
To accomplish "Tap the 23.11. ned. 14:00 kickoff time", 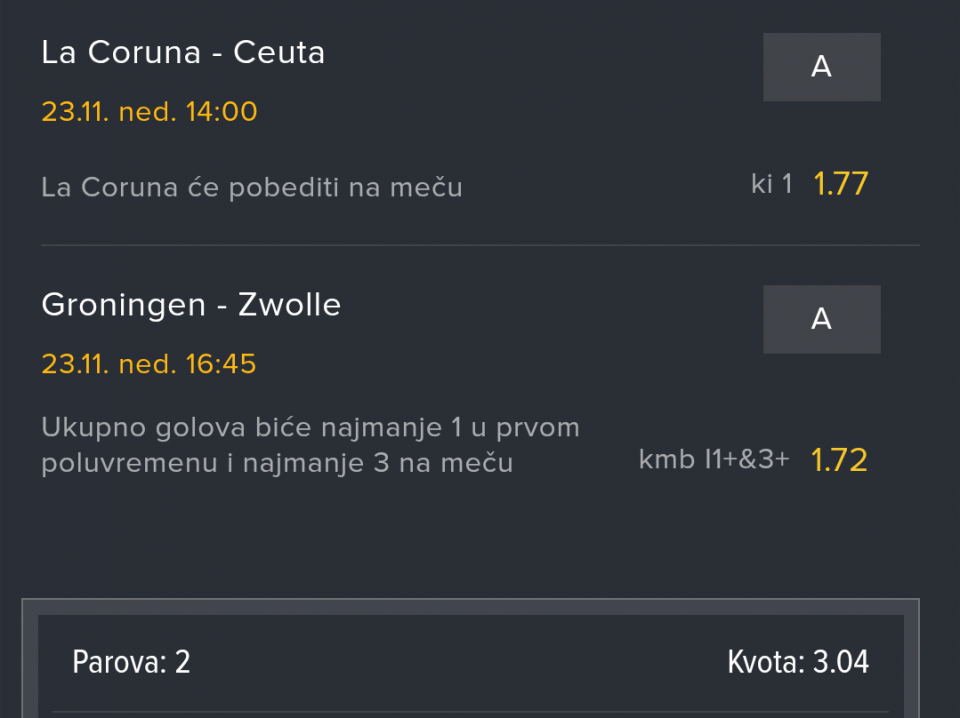I will 149,111.
